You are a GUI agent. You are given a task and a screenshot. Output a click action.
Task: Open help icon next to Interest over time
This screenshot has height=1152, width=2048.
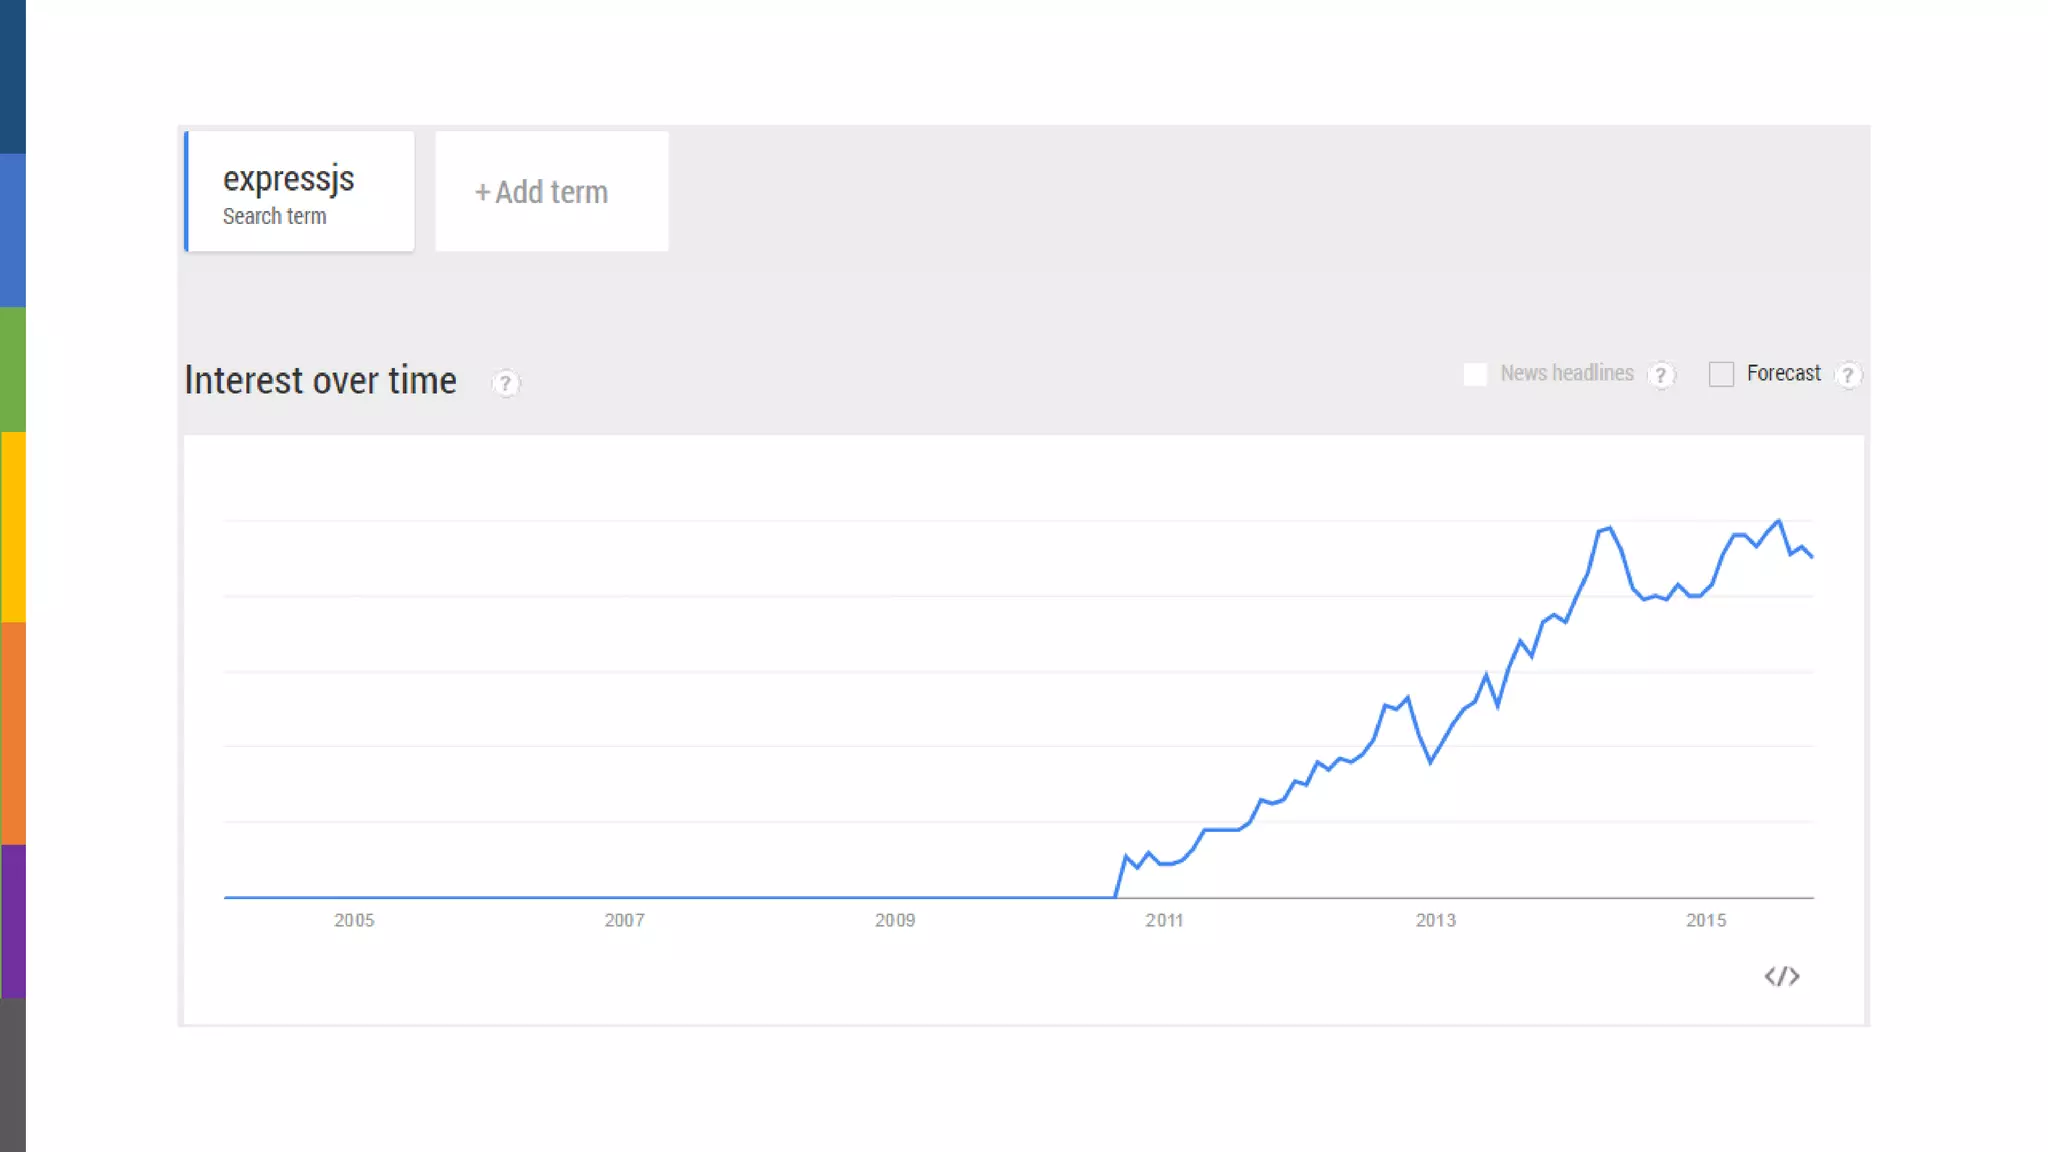click(x=505, y=383)
